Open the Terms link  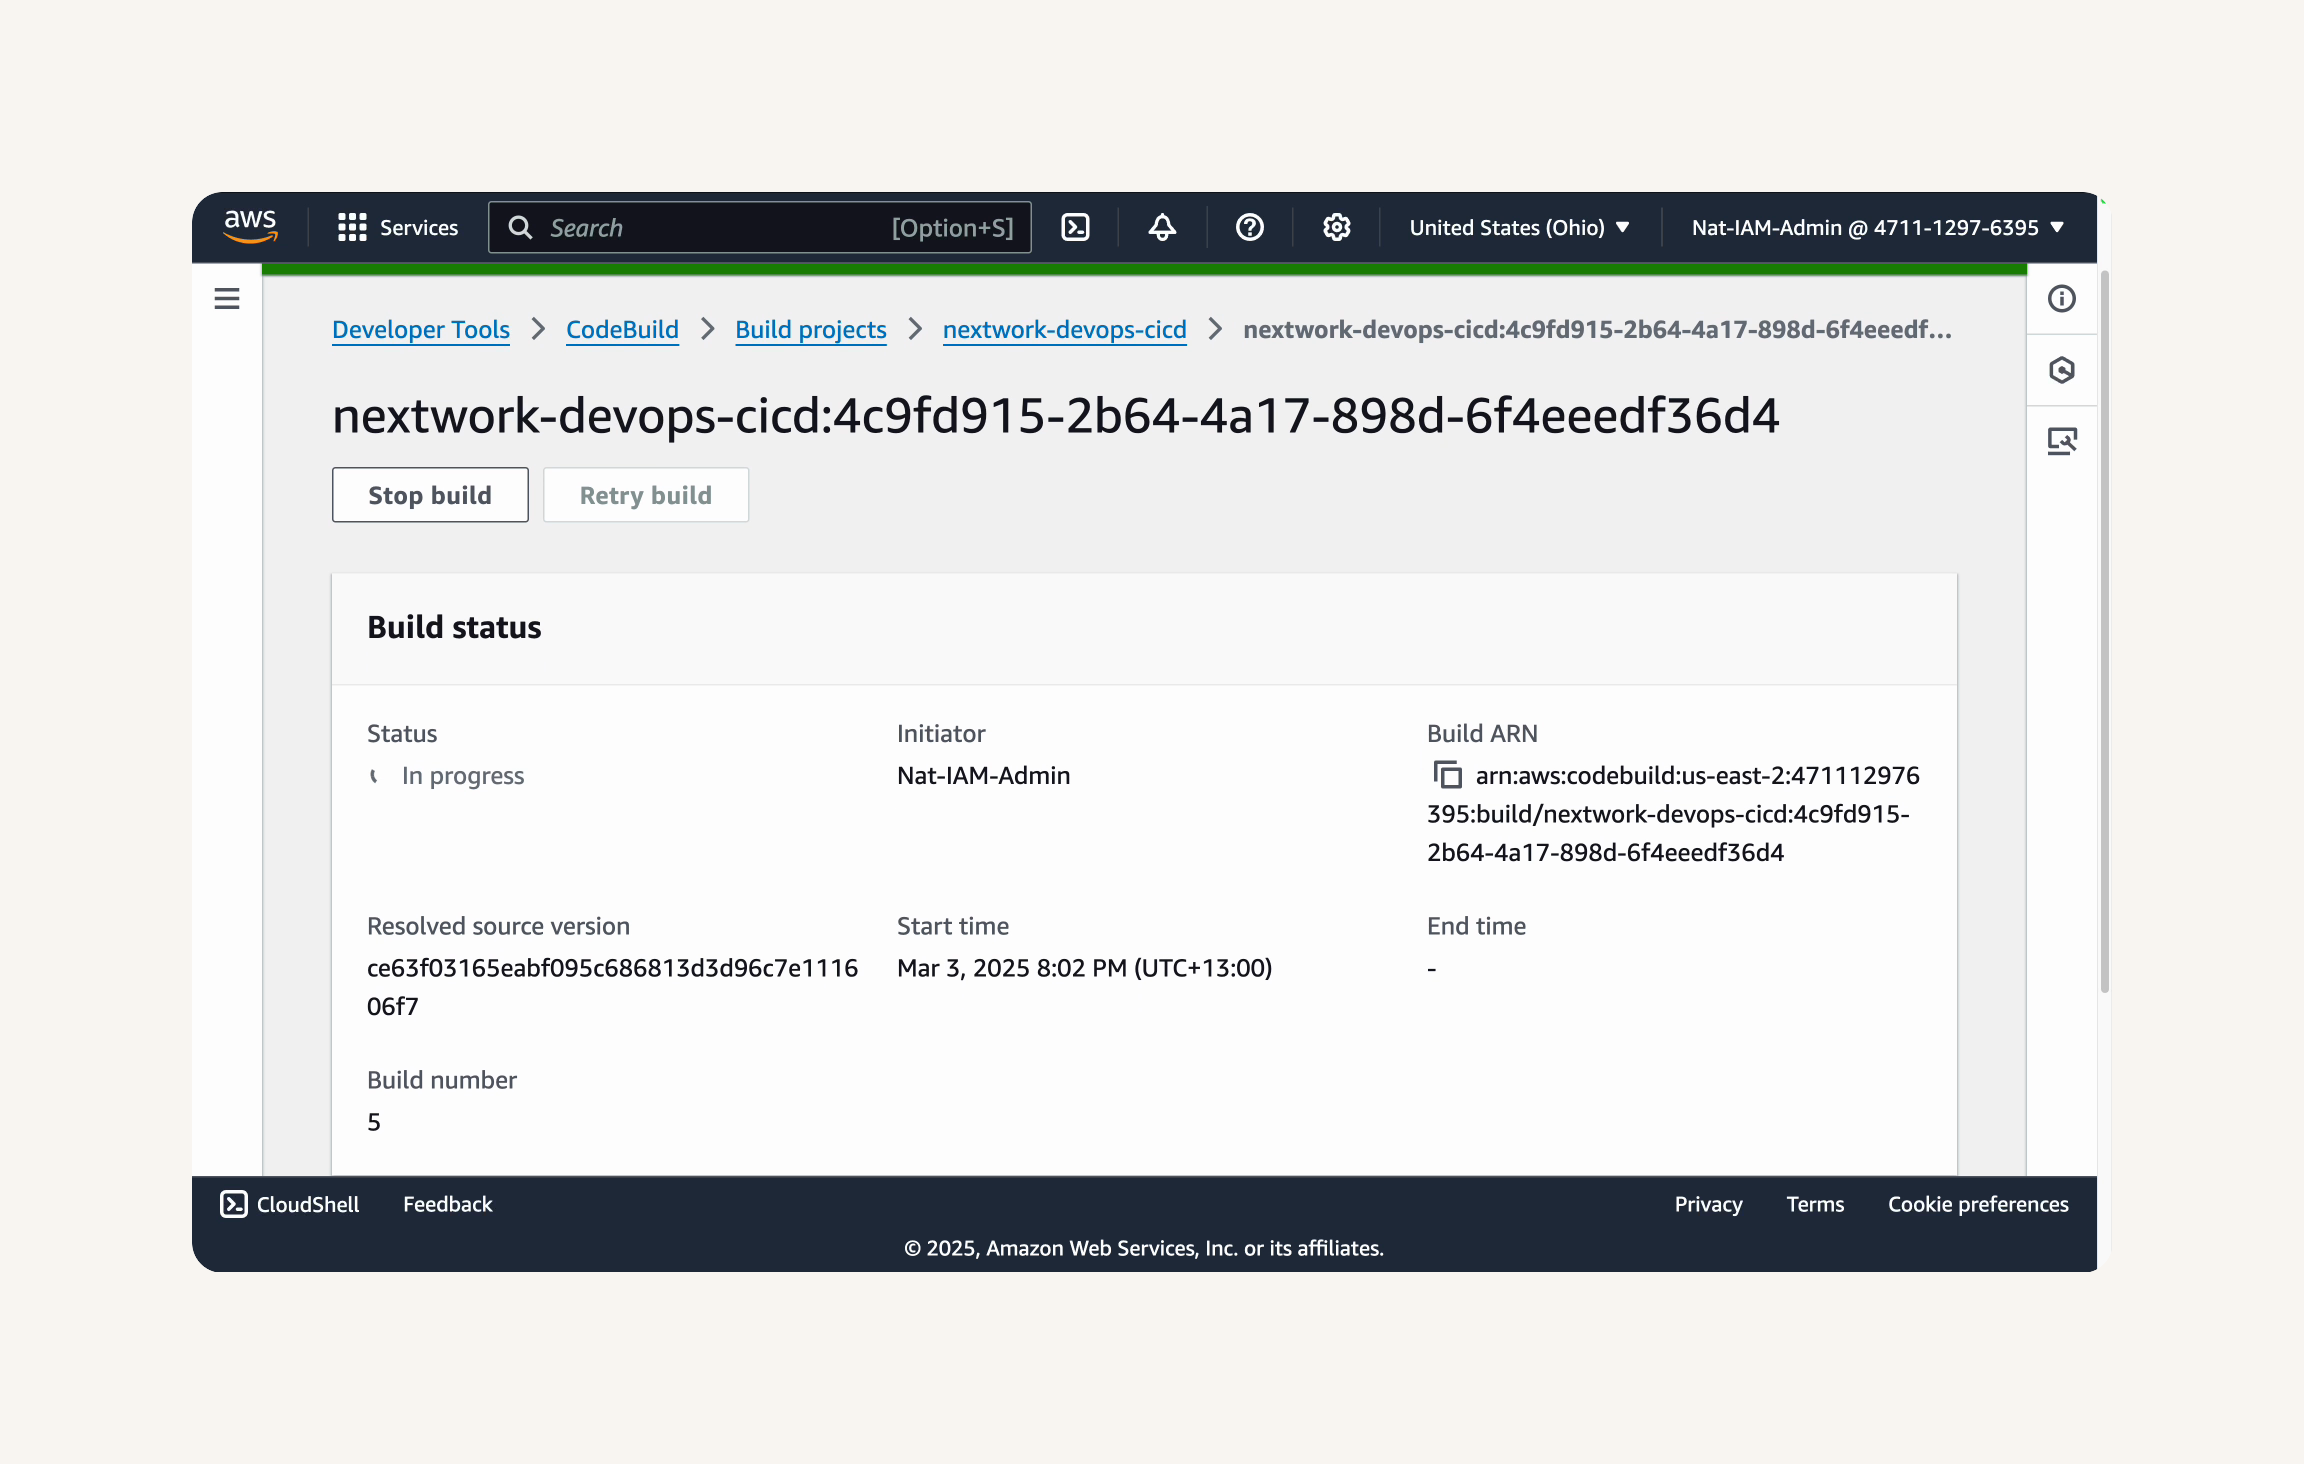1815,1204
